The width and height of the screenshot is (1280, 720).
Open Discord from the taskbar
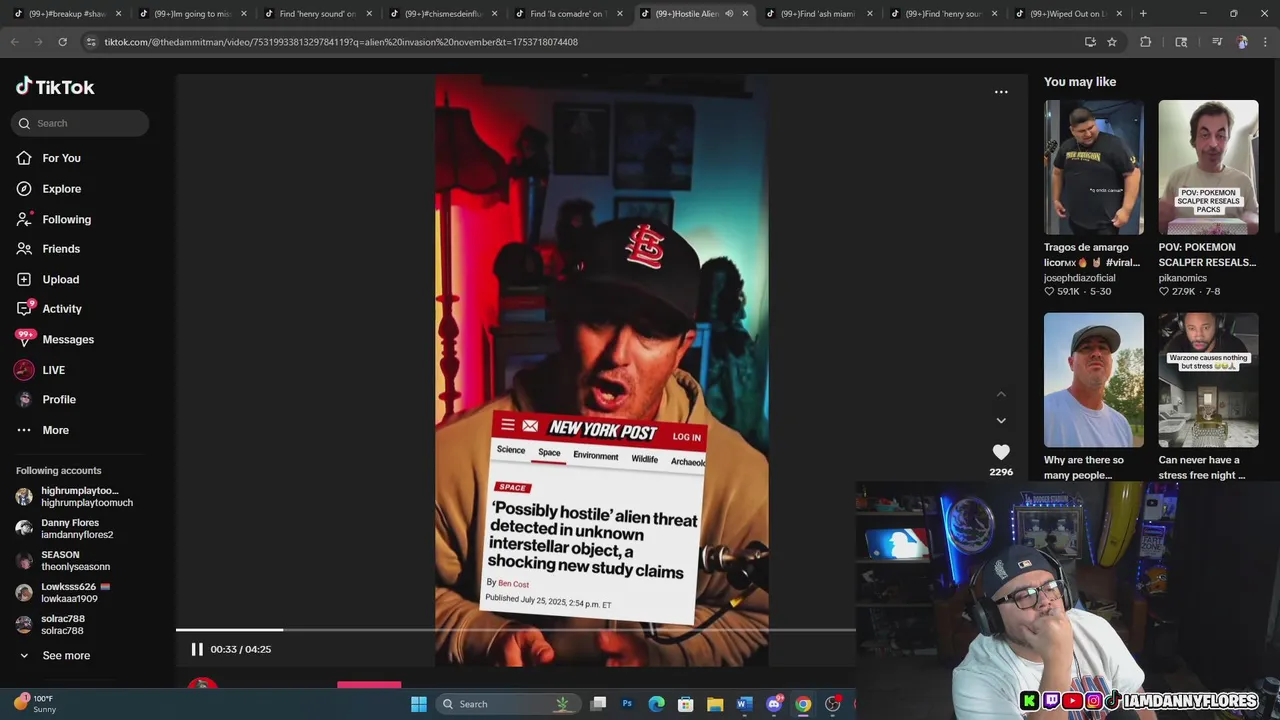(774, 704)
